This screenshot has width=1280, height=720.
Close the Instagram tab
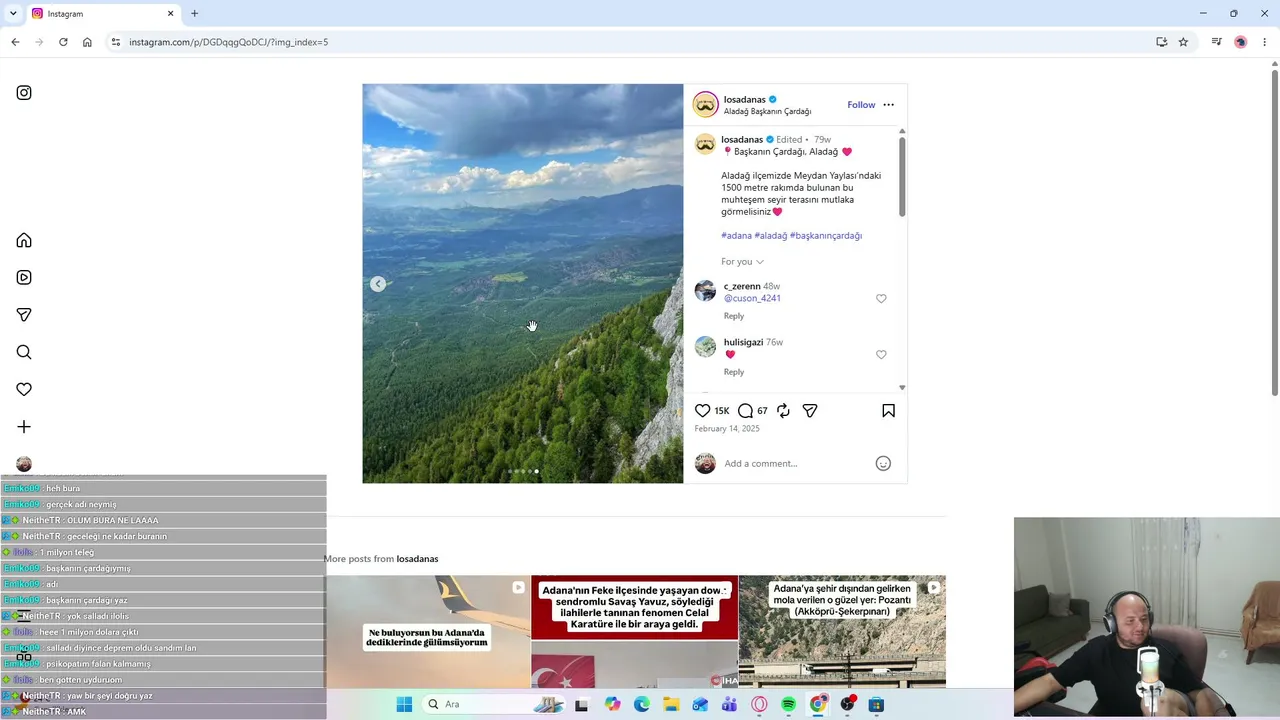pos(170,14)
